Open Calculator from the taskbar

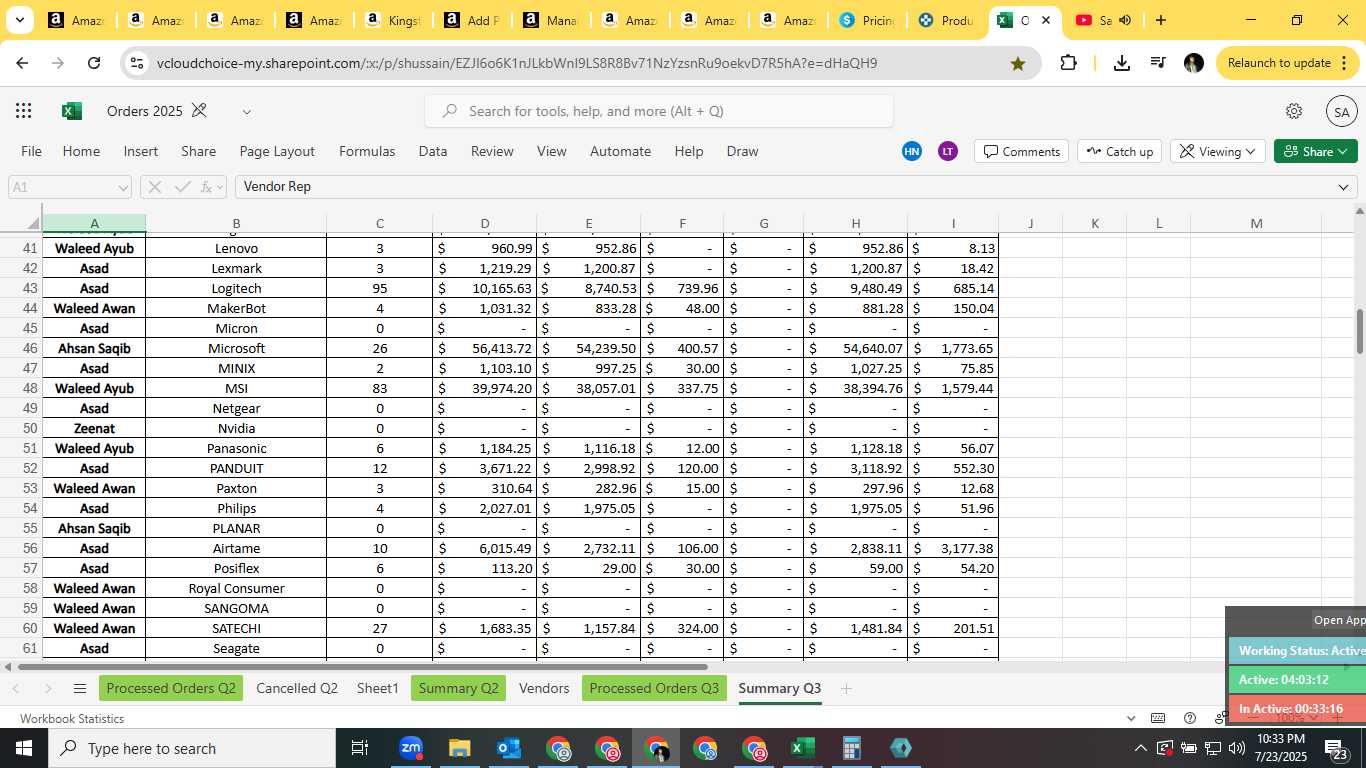852,748
